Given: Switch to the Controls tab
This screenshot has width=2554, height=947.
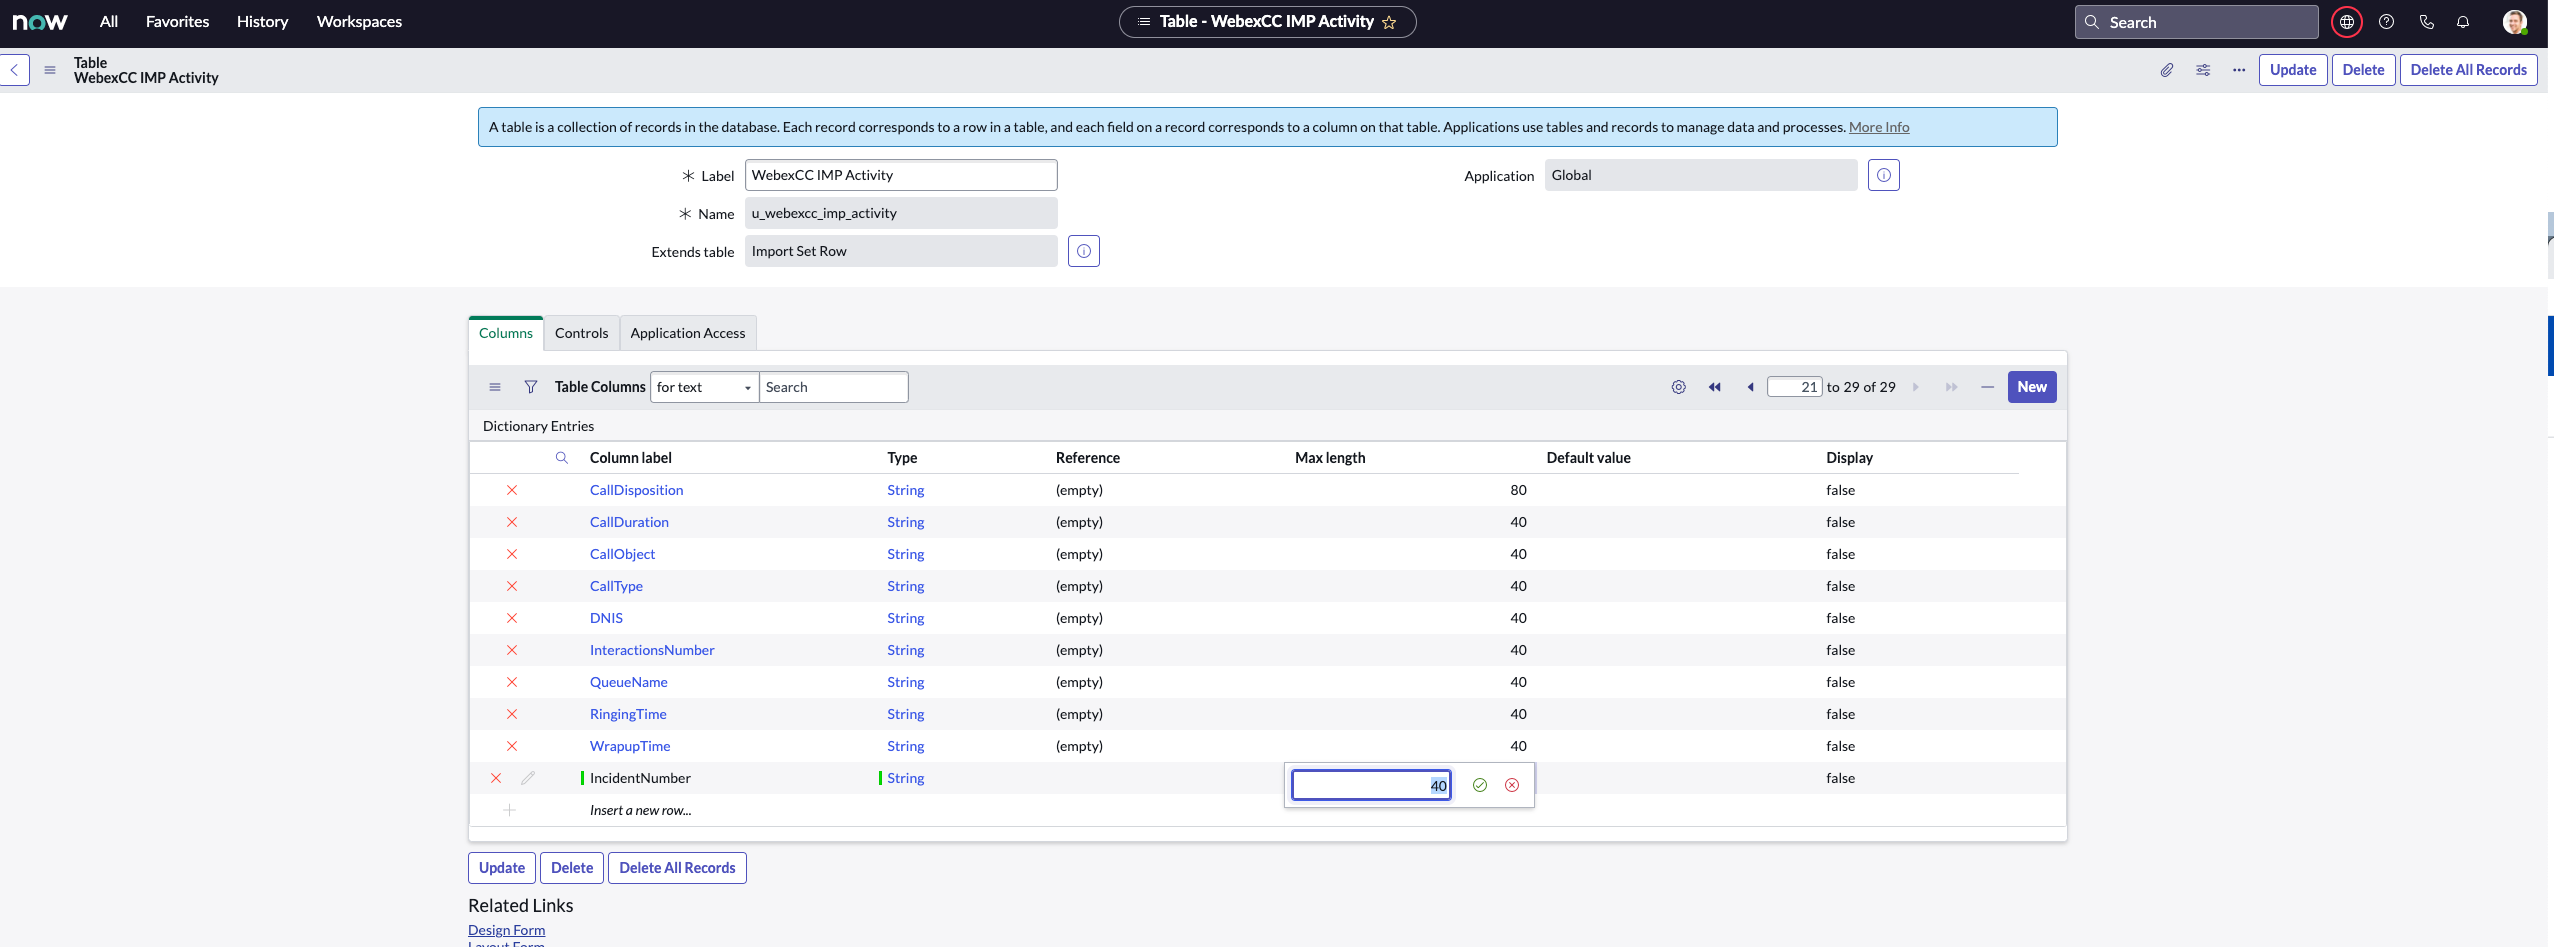Looking at the screenshot, I should (581, 333).
